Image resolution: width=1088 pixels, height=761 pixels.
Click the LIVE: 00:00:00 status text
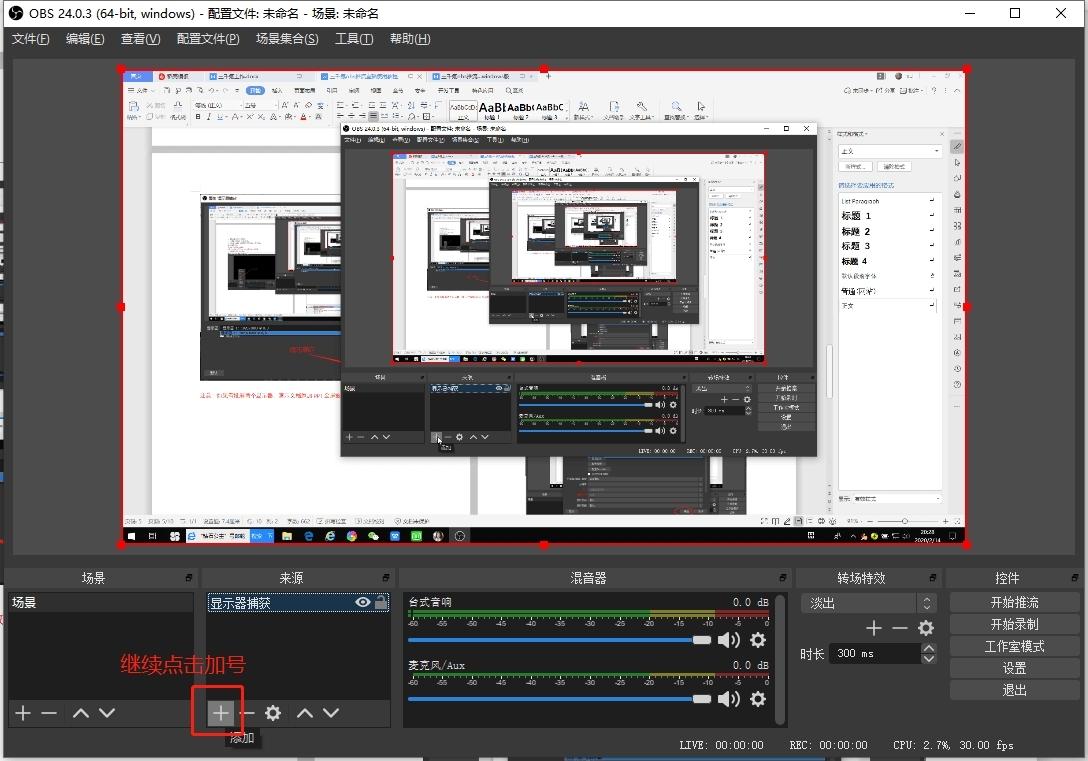point(721,745)
